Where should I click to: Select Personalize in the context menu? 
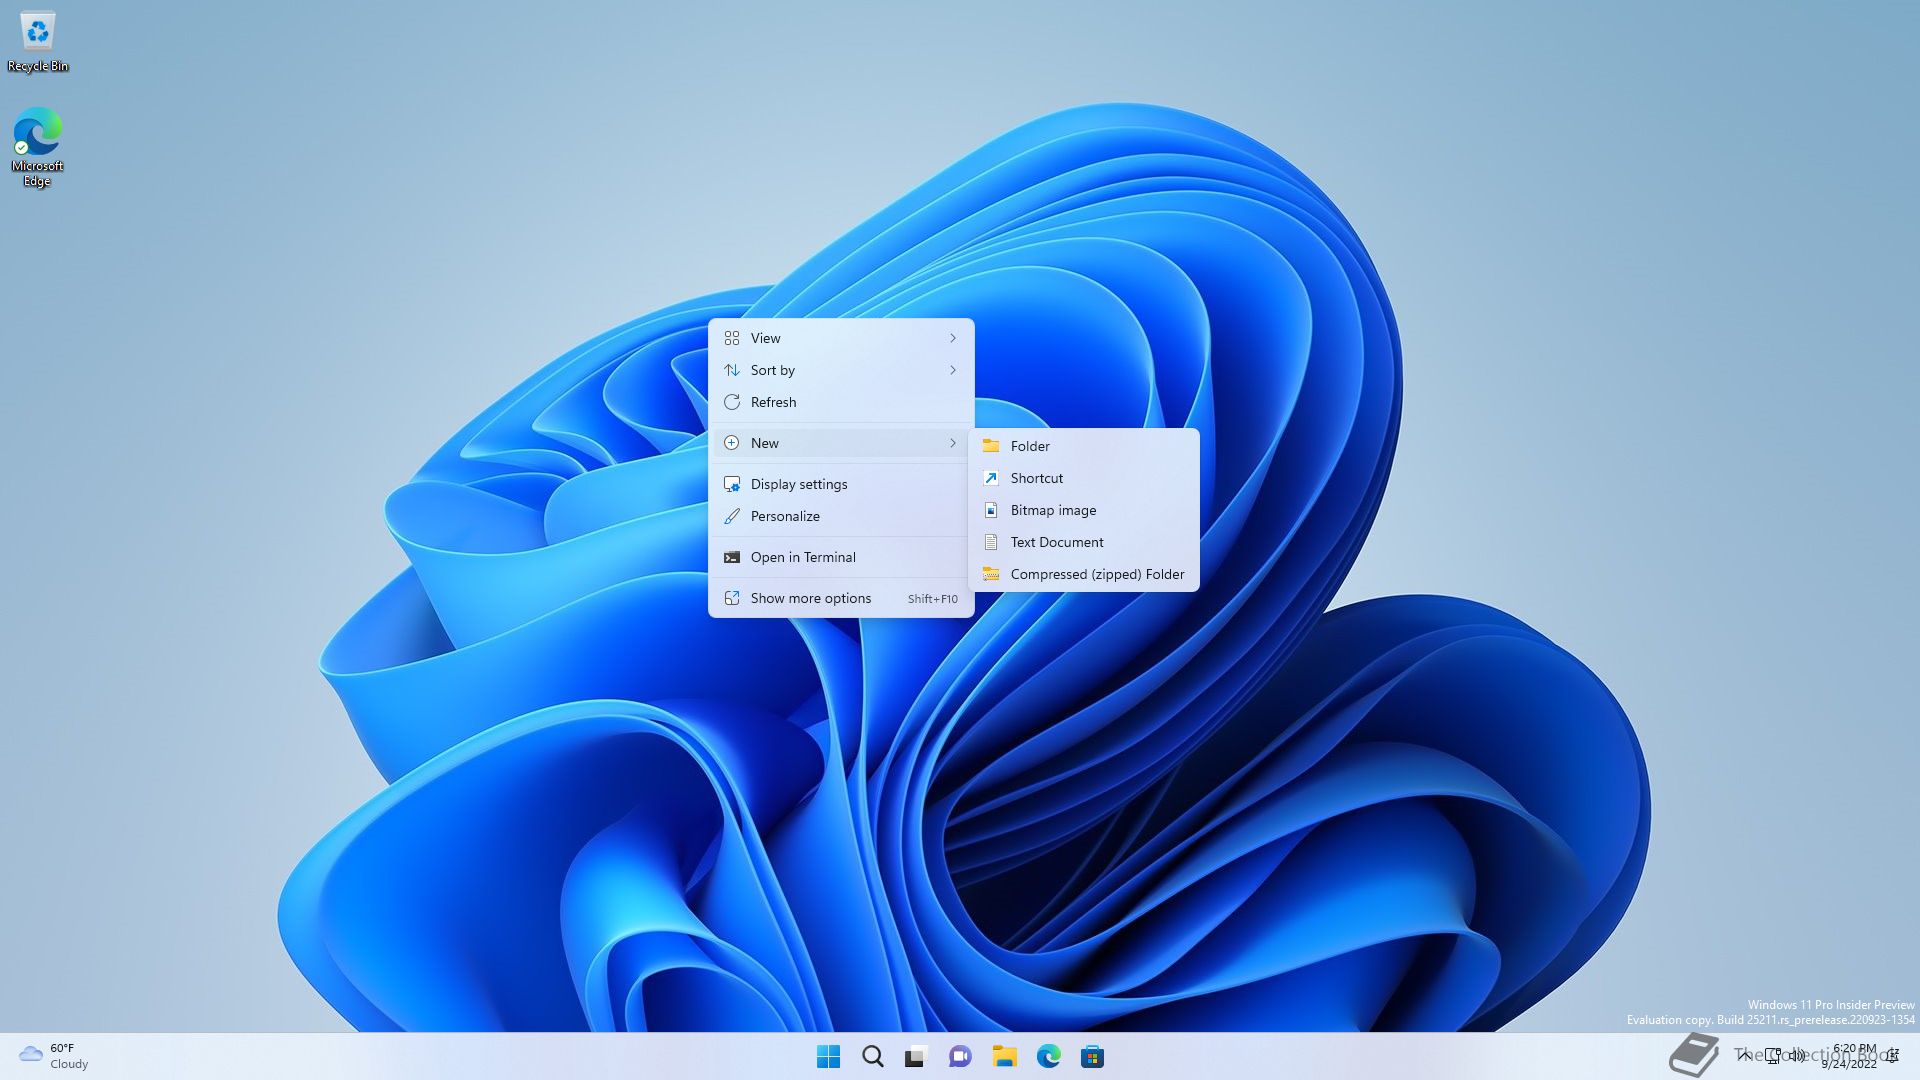tap(784, 516)
